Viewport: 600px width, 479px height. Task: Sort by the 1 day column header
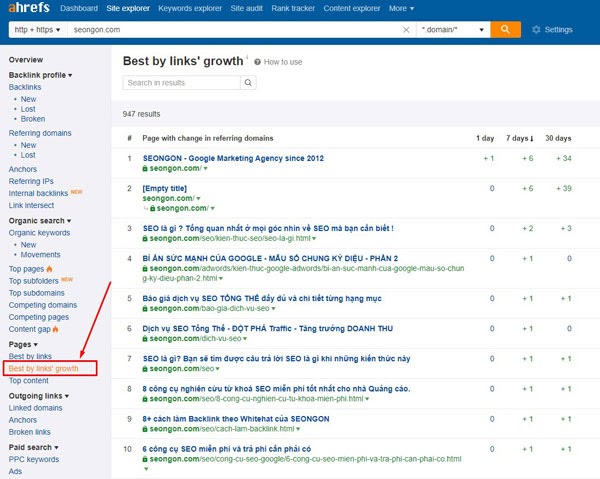point(485,138)
